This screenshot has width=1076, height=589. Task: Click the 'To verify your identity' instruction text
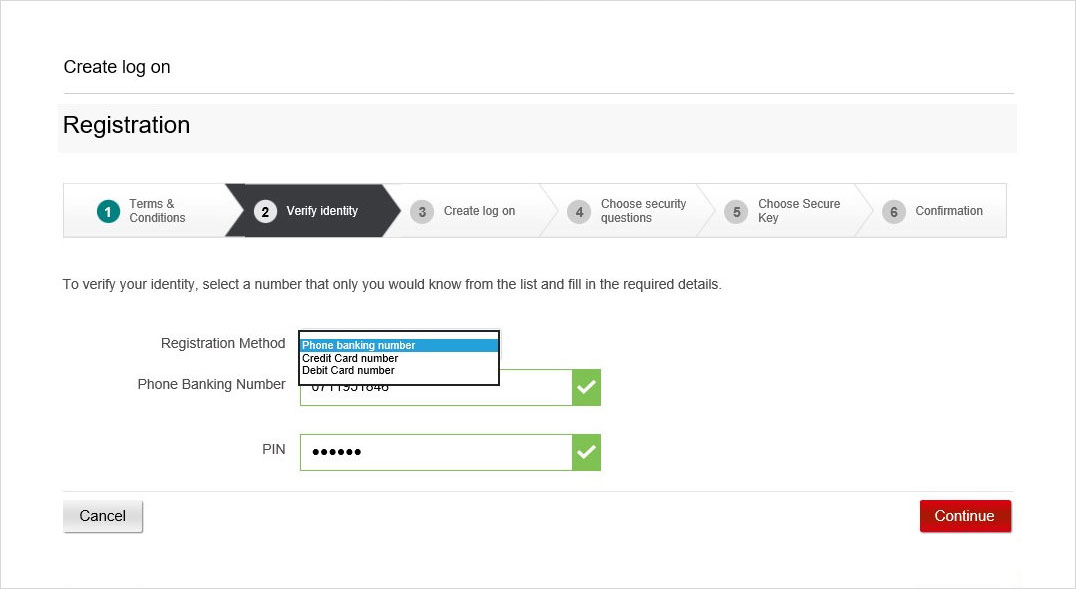392,284
